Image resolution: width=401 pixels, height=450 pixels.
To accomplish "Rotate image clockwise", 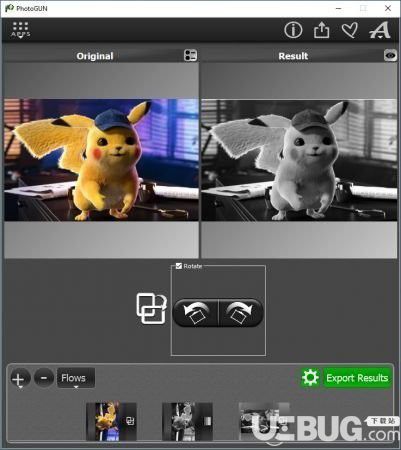I will click(x=241, y=313).
